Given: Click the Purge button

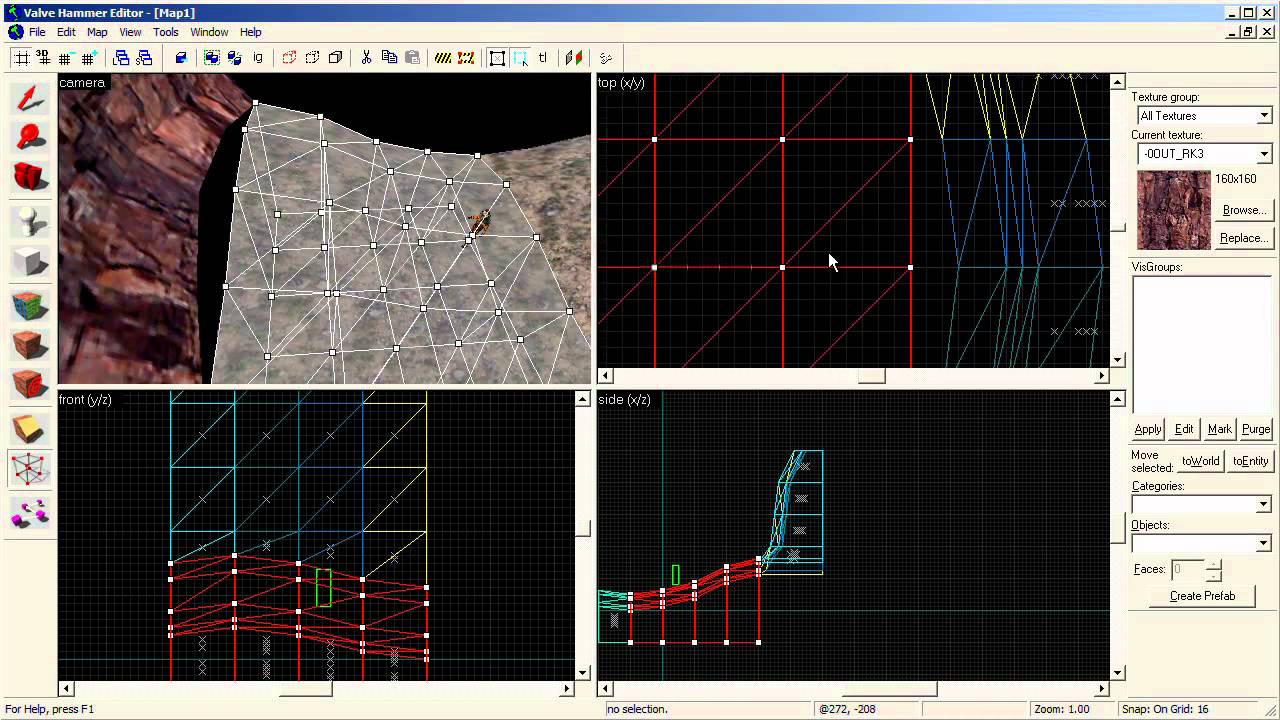Looking at the screenshot, I should coord(1256,429).
